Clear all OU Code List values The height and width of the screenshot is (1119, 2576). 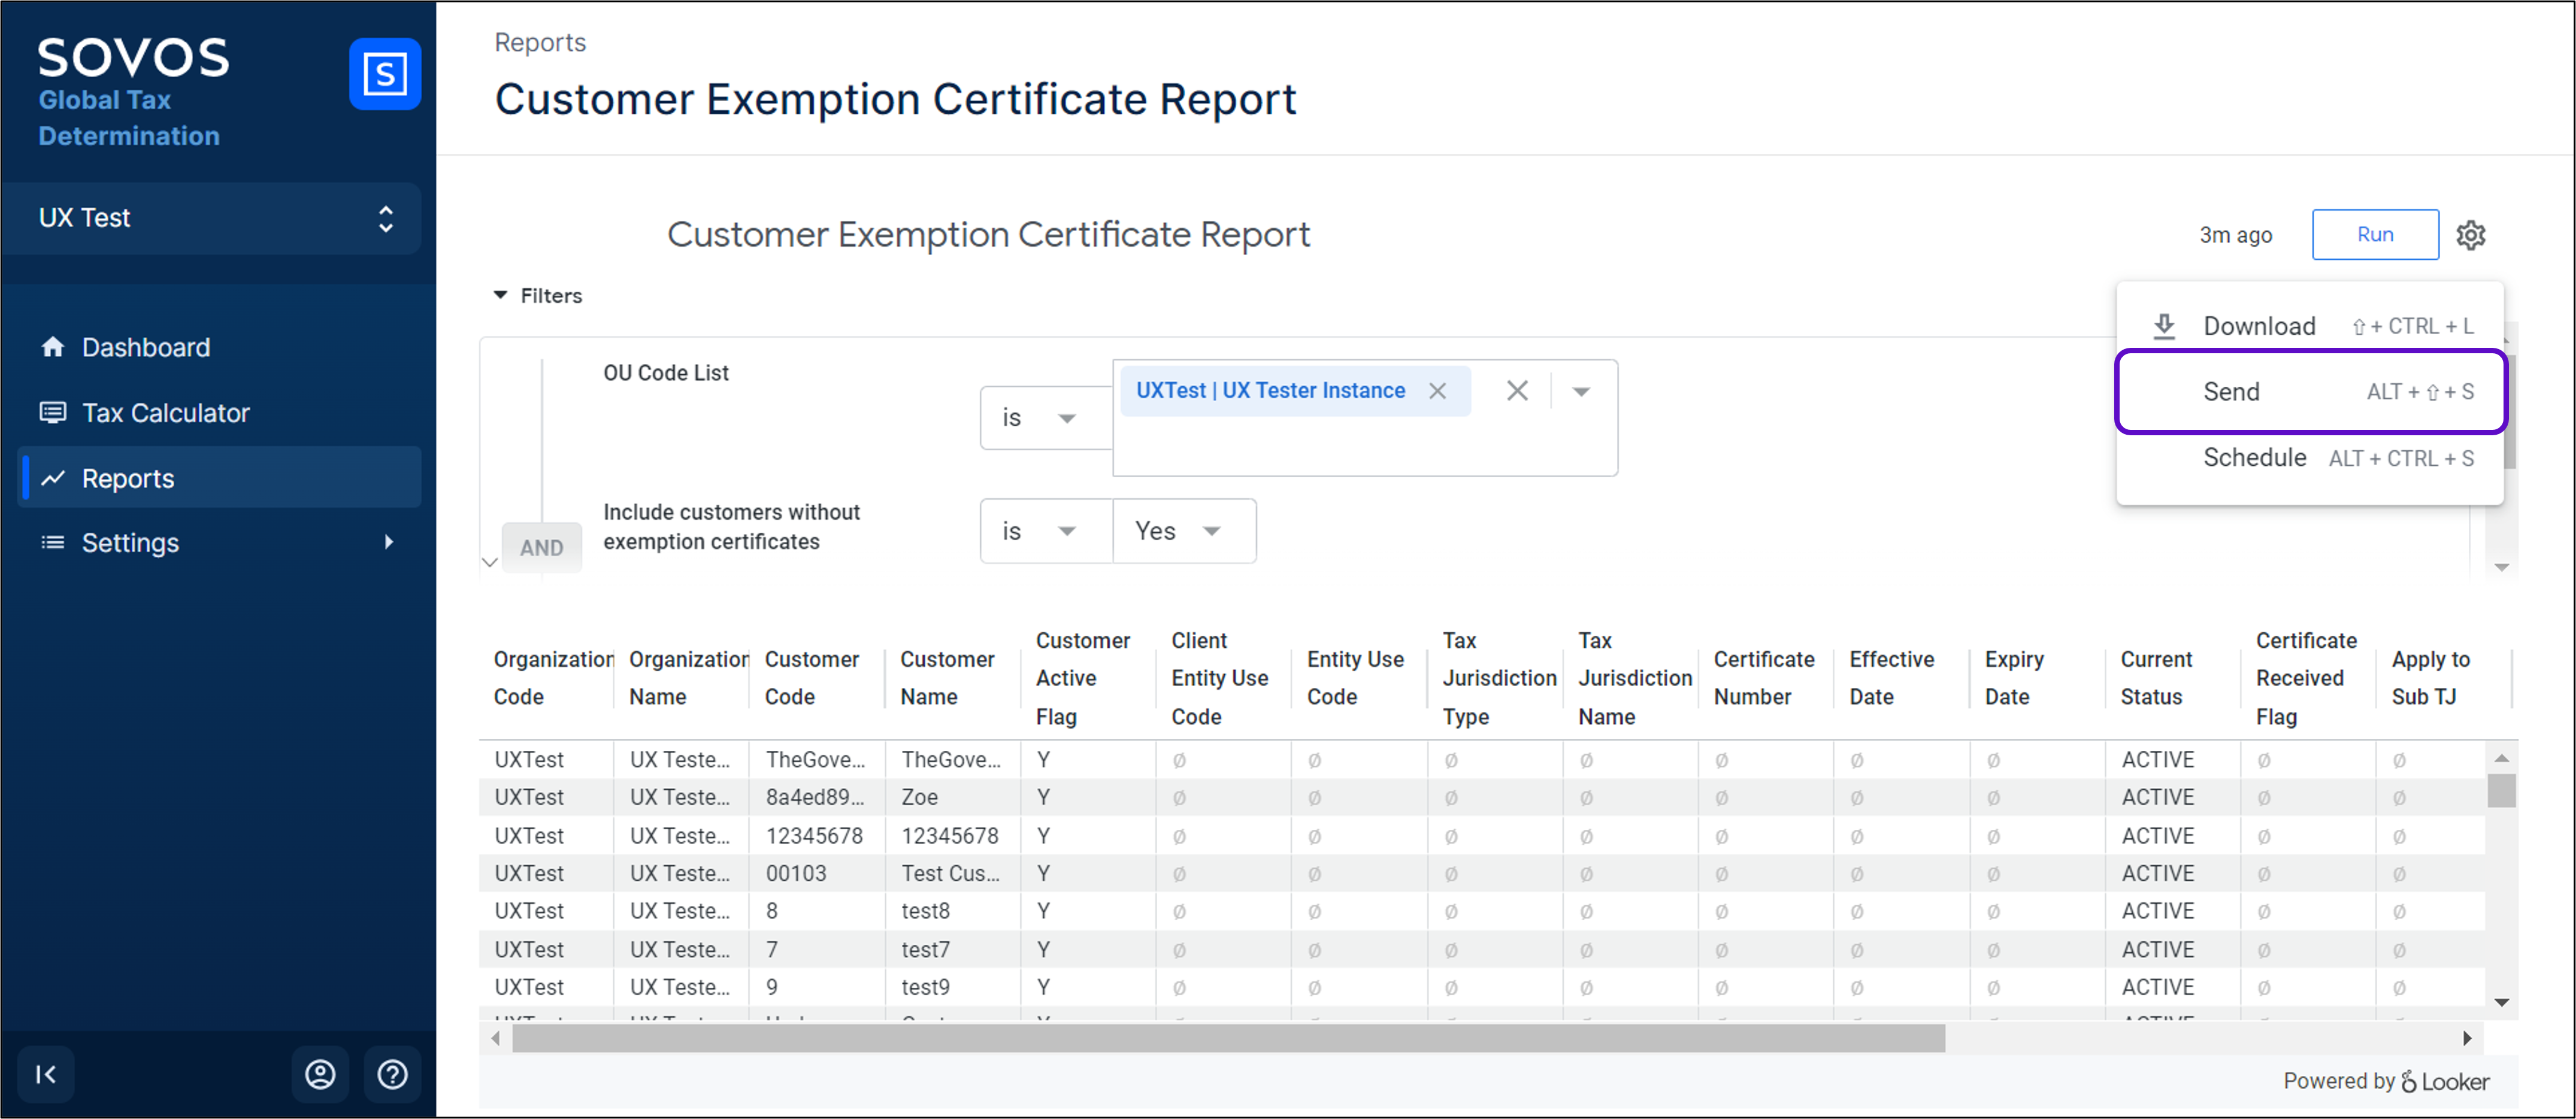click(1516, 391)
